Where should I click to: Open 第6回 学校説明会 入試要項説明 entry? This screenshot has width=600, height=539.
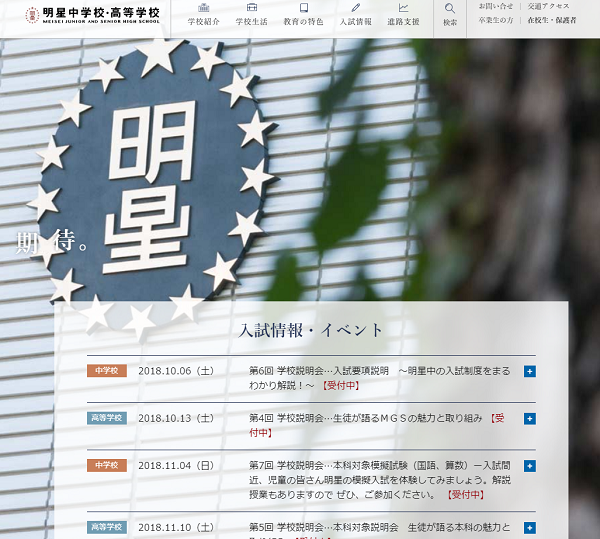click(x=380, y=378)
